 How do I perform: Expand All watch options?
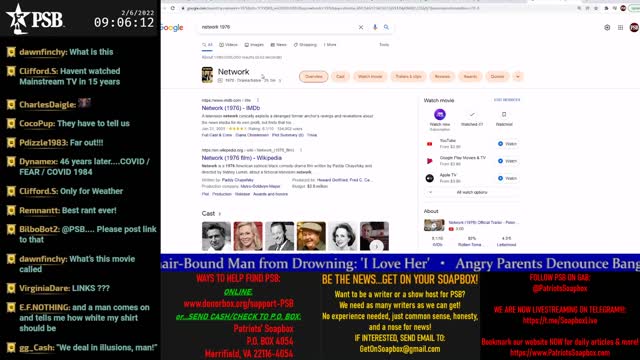pyautogui.click(x=472, y=192)
